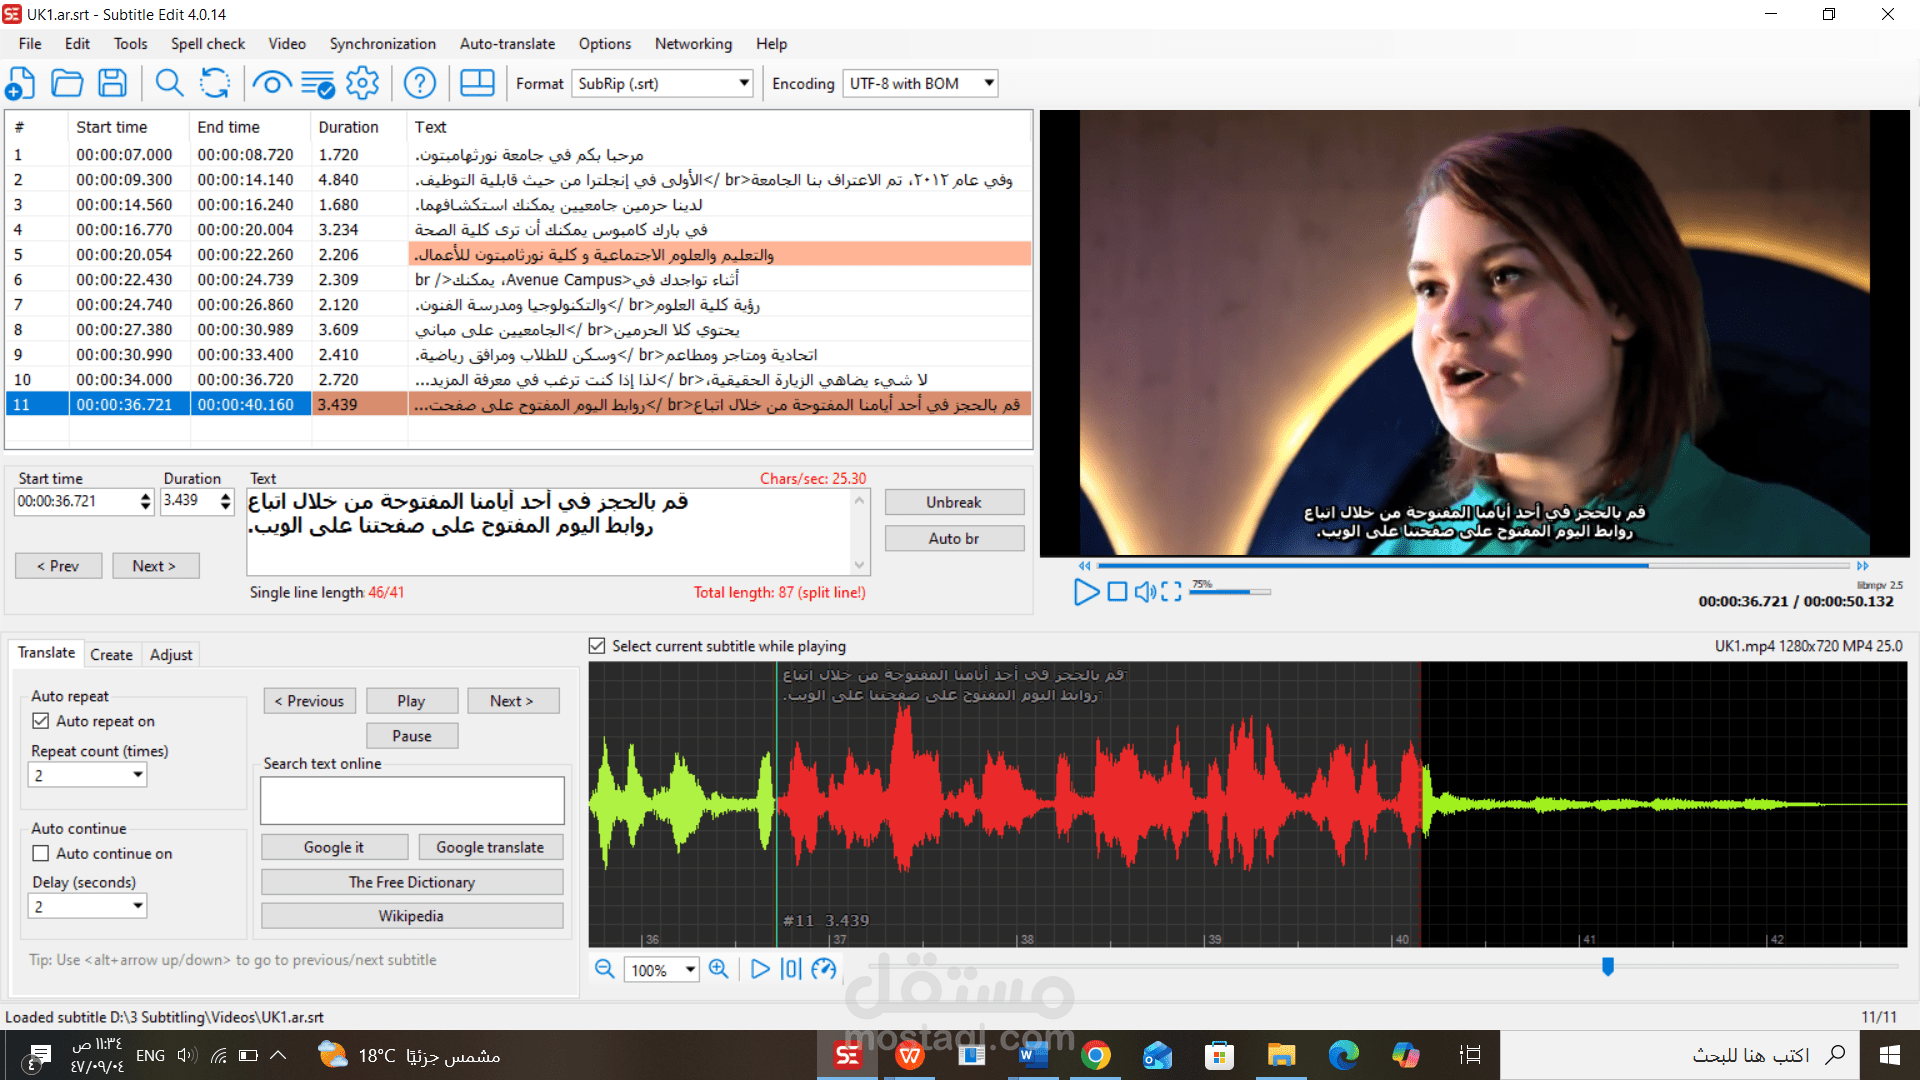Zoom in the waveform with plus magnifier
This screenshot has height=1080, width=1920.
tap(719, 969)
